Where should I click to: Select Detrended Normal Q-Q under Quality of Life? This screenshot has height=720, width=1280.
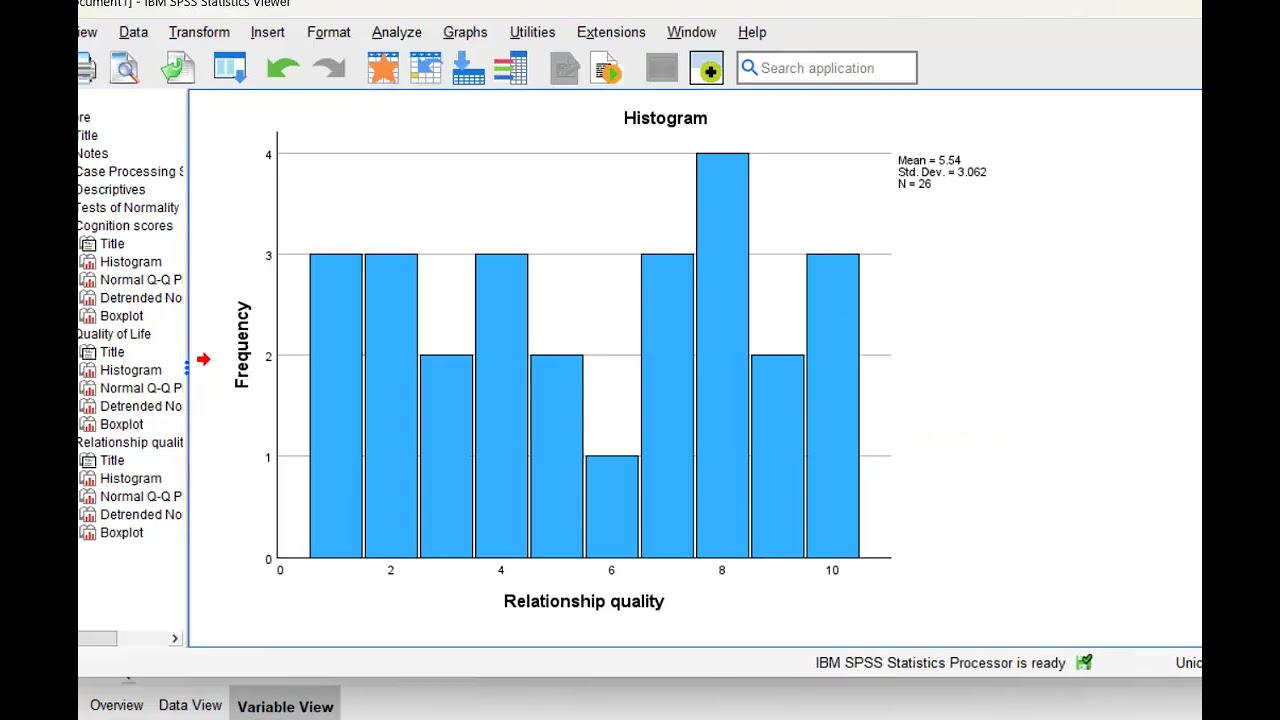coord(141,406)
